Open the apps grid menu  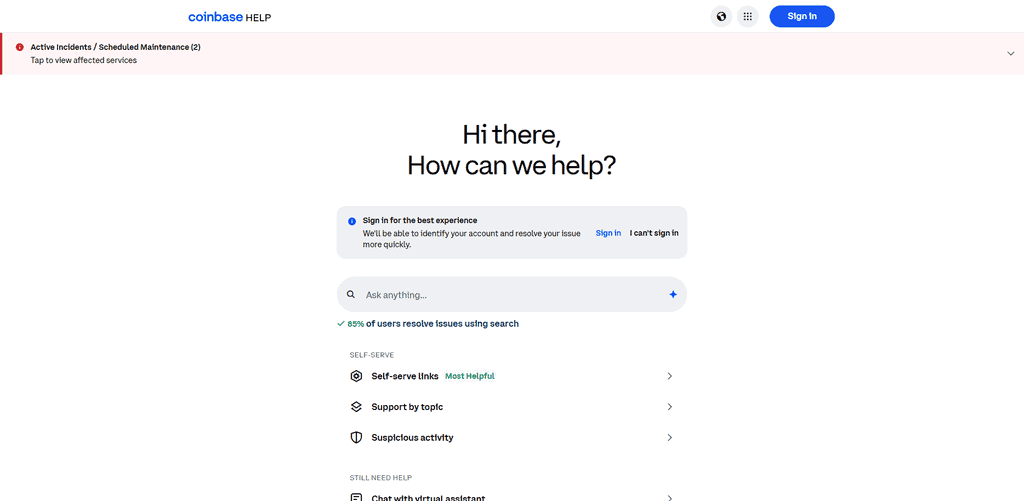(x=747, y=16)
